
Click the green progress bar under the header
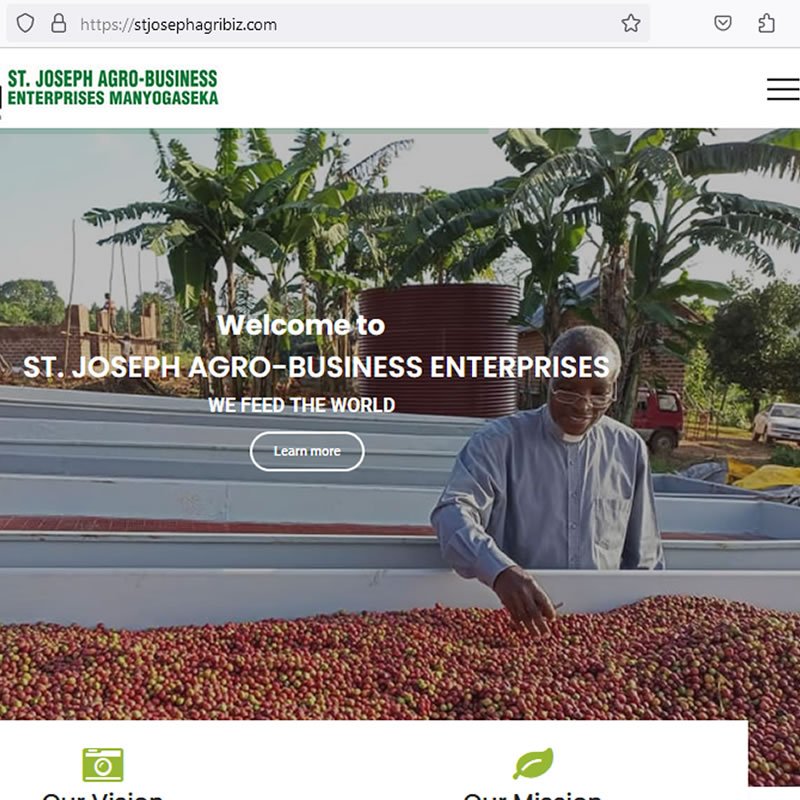pos(244,131)
